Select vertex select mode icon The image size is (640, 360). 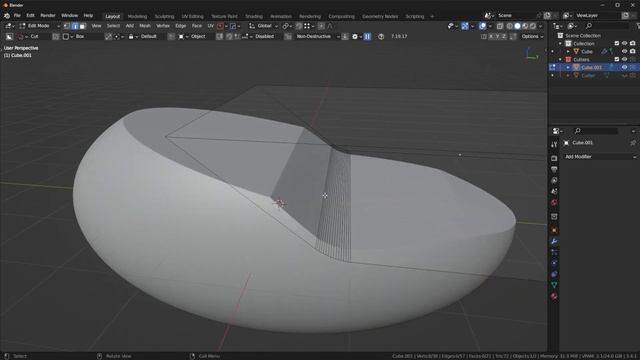tap(67, 26)
